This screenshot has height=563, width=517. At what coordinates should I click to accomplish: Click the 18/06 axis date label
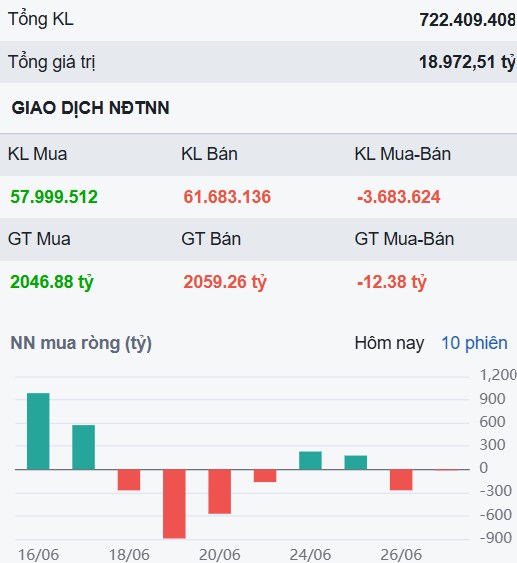[x=129, y=555]
